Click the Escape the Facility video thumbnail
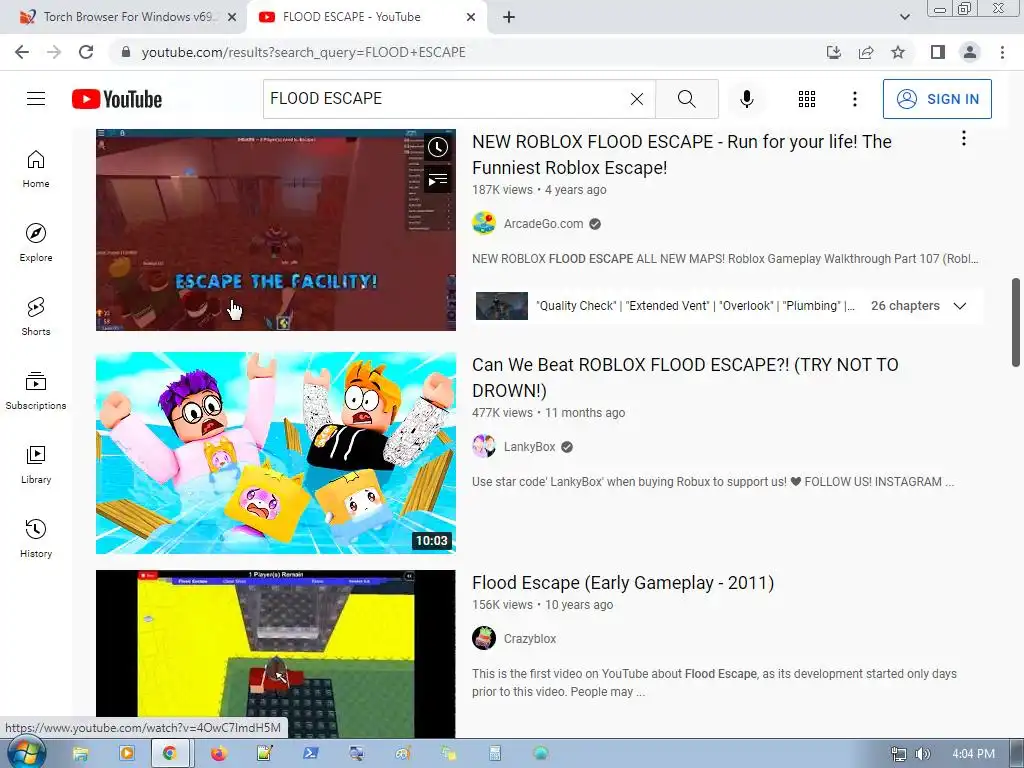 pos(276,230)
